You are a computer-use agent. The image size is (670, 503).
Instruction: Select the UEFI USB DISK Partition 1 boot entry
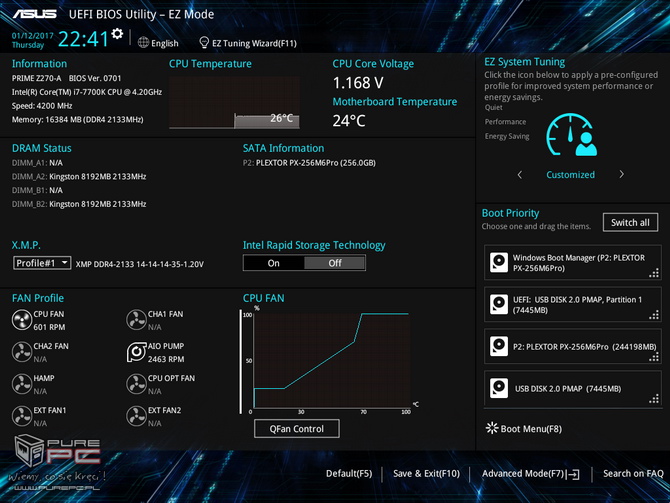(x=573, y=304)
